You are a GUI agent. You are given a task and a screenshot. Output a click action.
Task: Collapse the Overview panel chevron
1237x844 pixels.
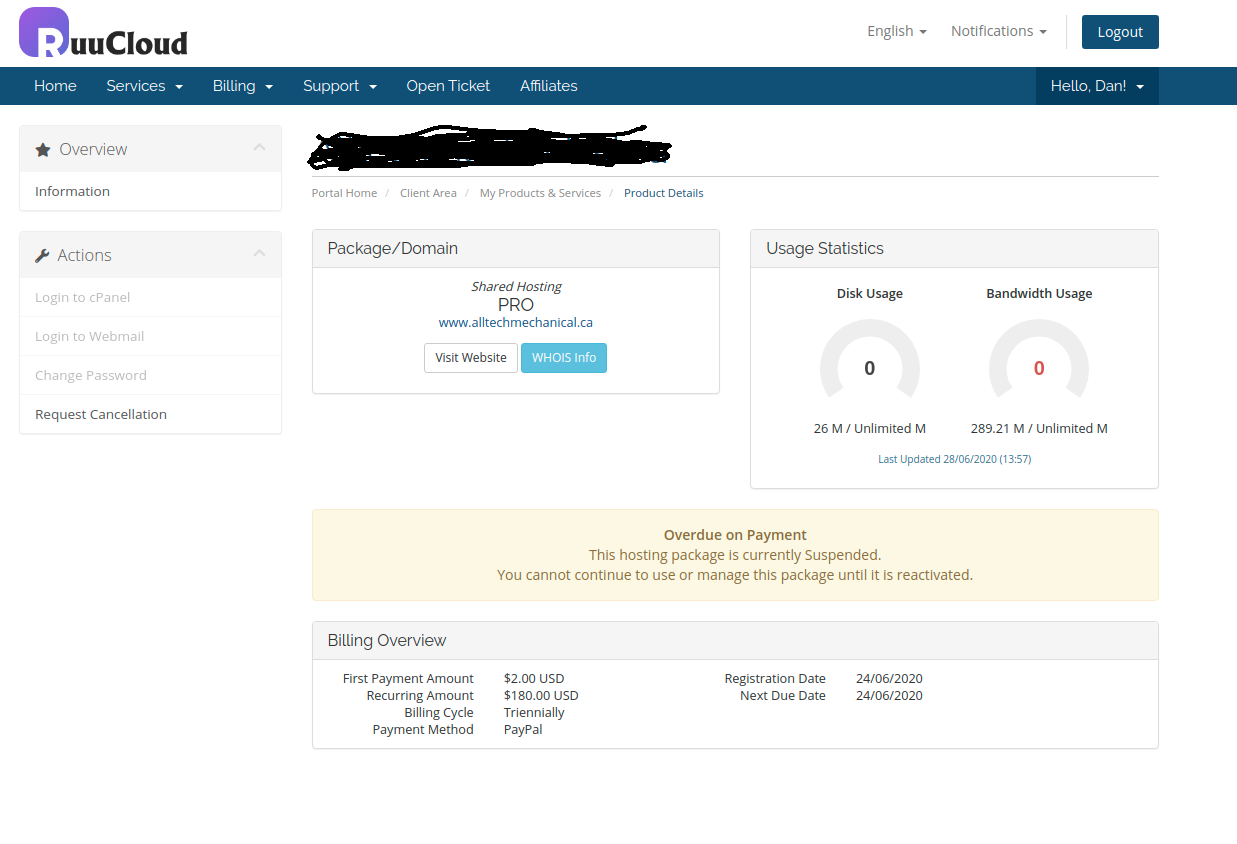(259, 148)
